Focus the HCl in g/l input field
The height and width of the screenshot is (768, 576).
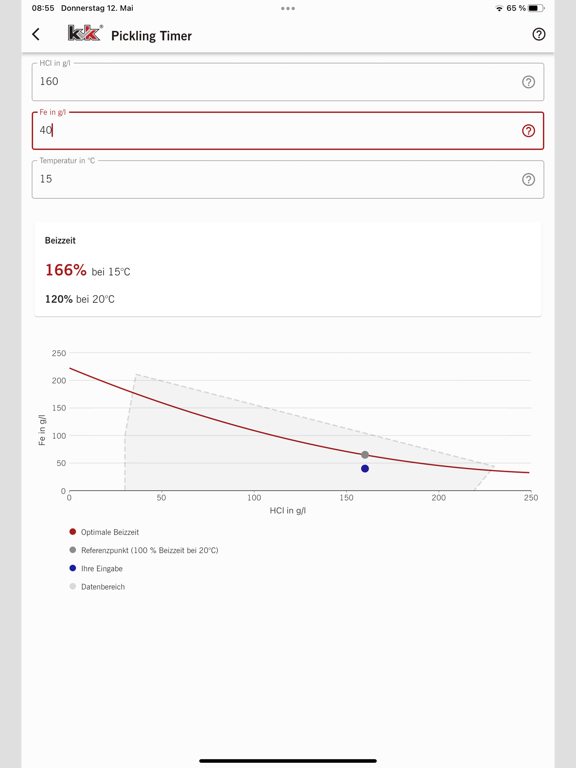tap(288, 82)
